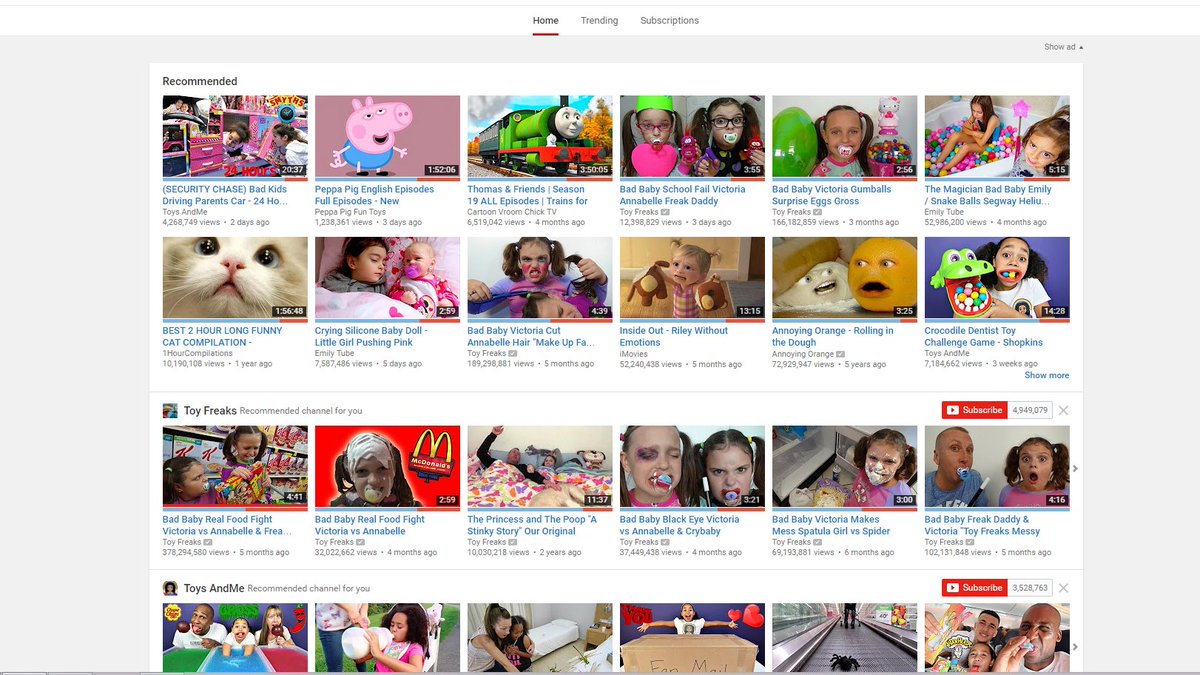Screen dimensions: 1200x675
Task: Click Show more under Recommended
Action: click(1046, 375)
